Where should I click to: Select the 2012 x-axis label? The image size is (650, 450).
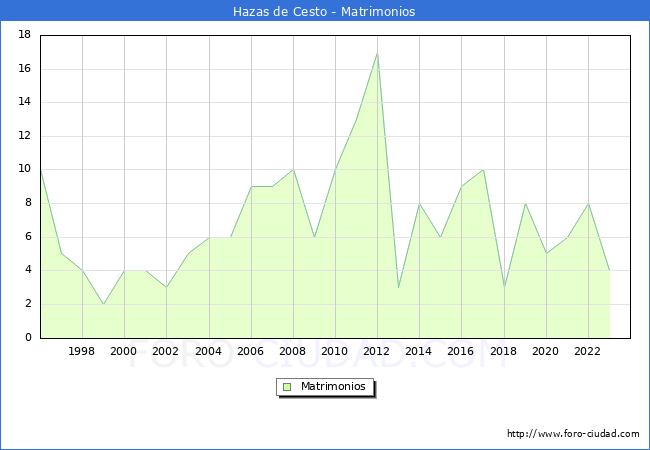pos(377,351)
